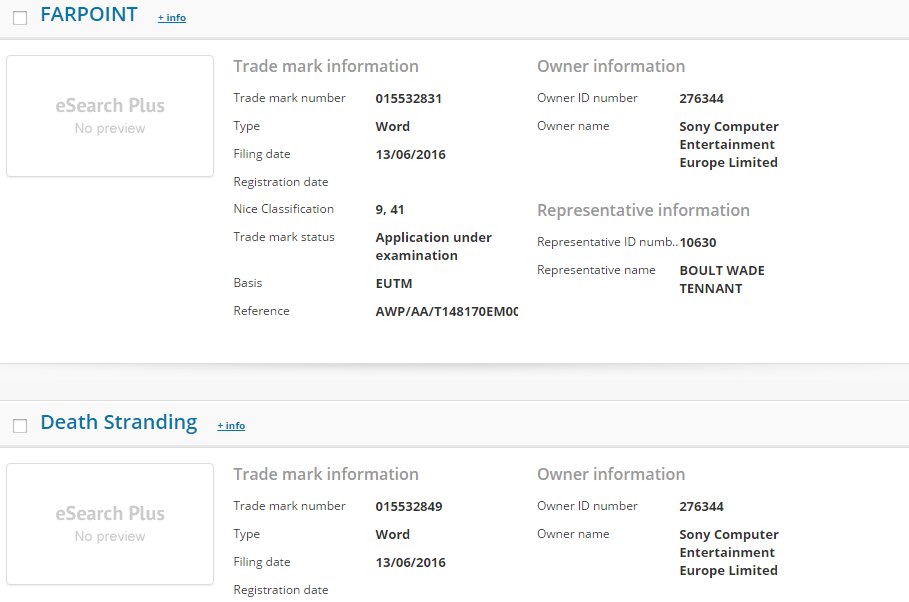Open the FARPOINT no-preview thumbnail

pyautogui.click(x=110, y=116)
